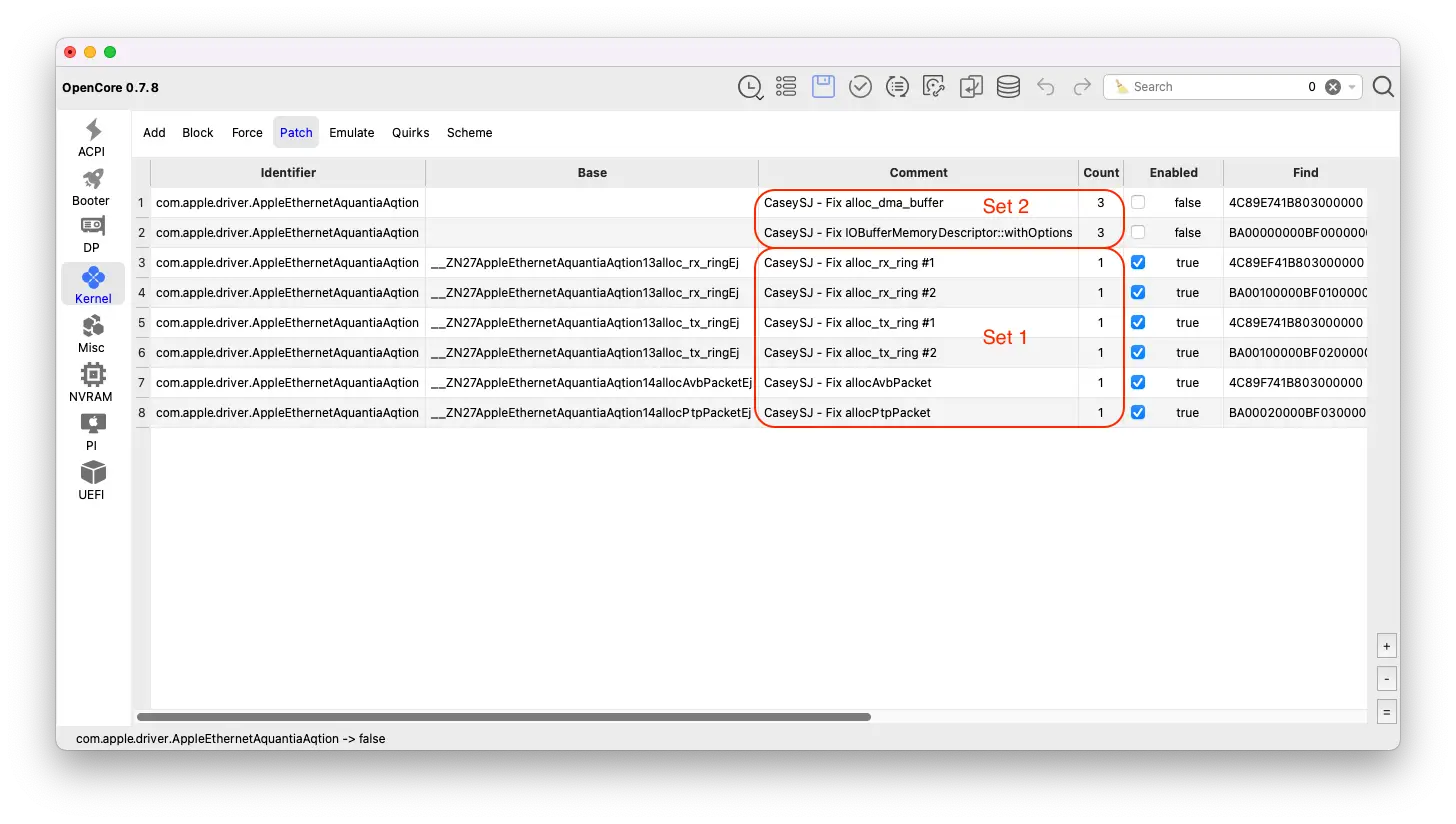
Task: Open the Booter rocket section
Action: tap(92, 187)
